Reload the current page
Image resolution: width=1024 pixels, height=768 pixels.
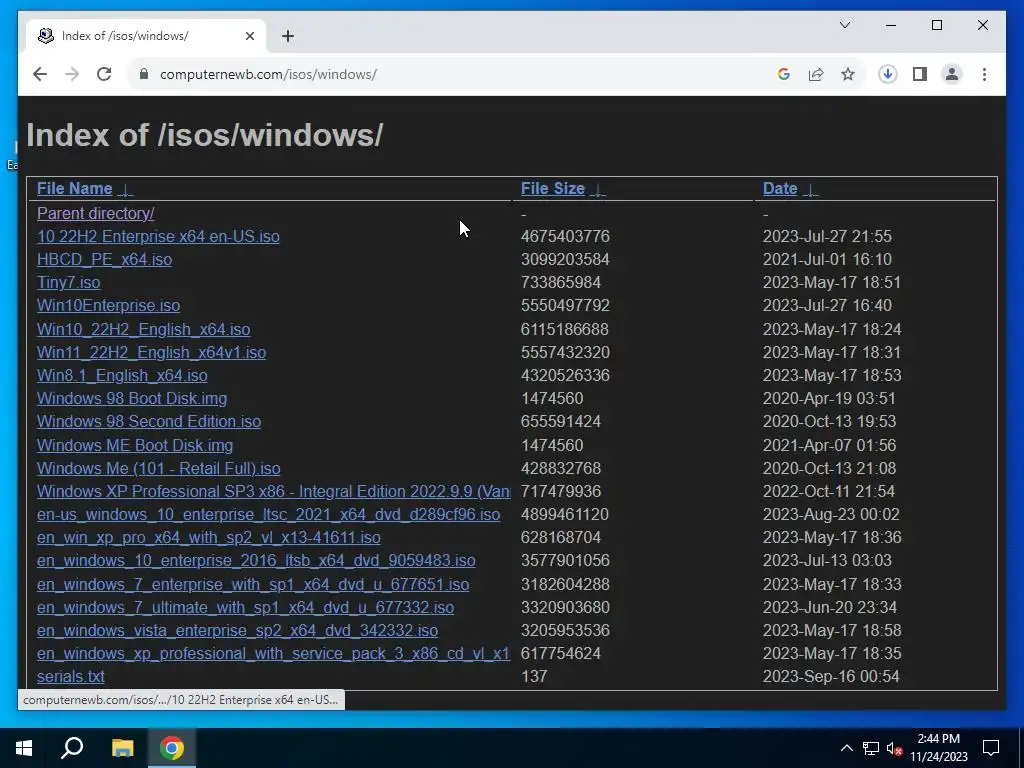tap(104, 74)
